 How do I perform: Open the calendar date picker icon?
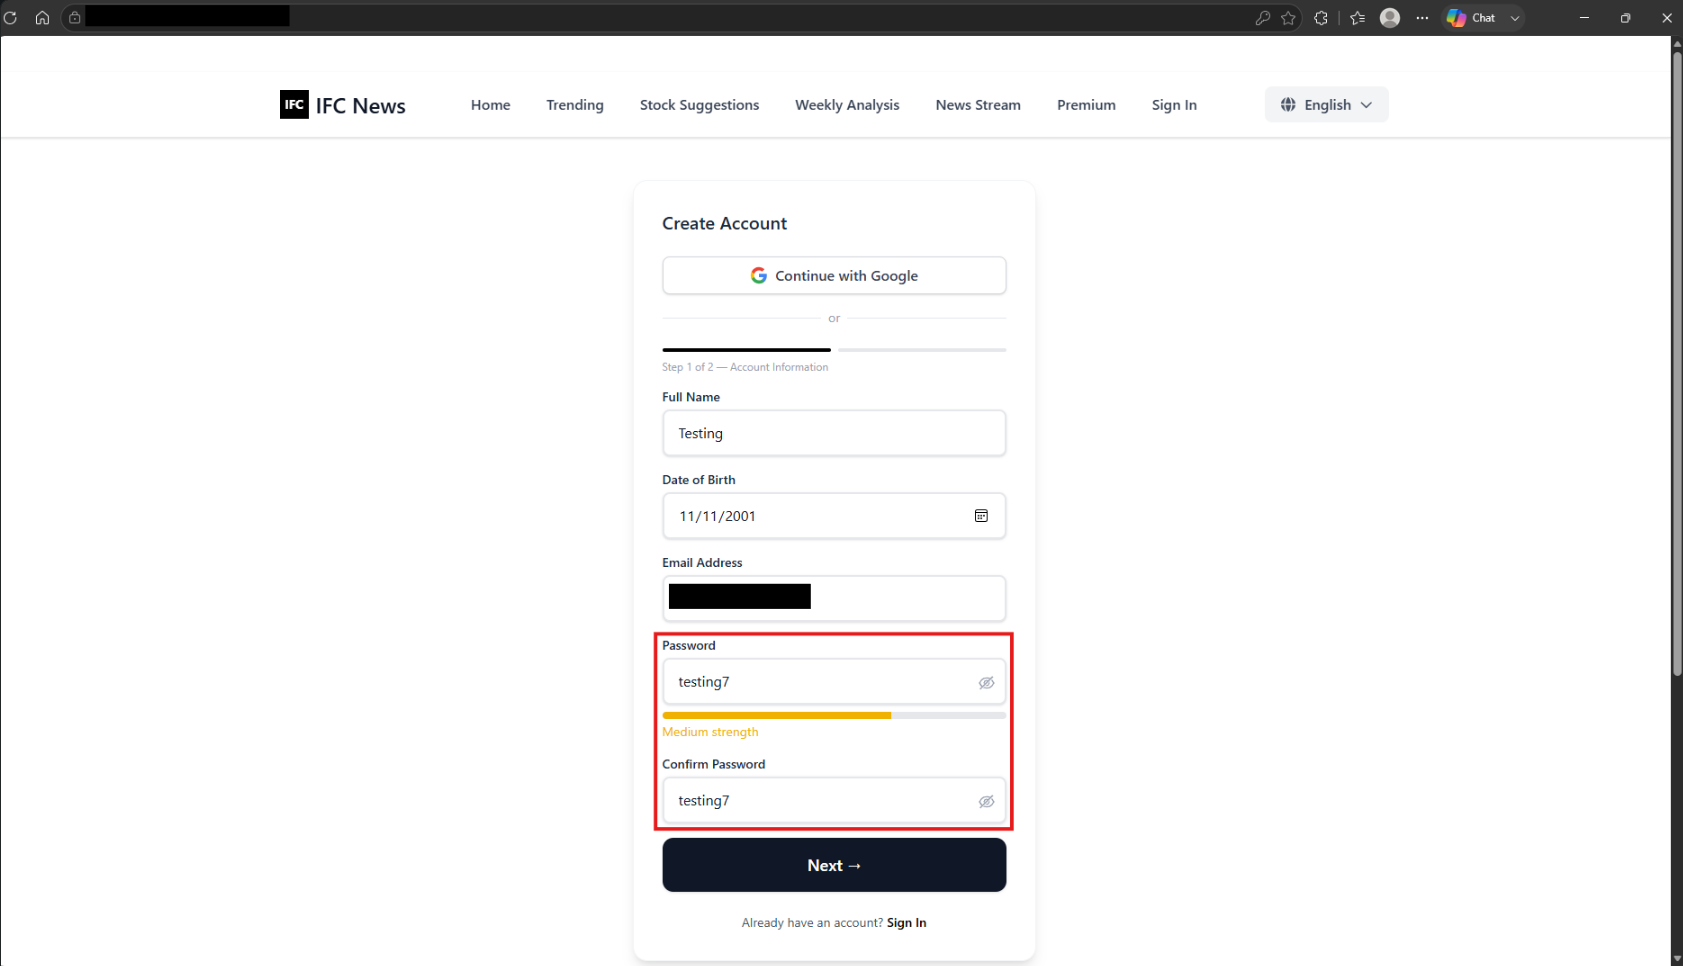coord(981,516)
